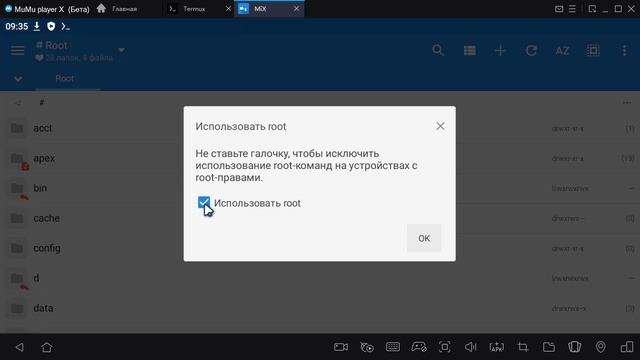Switch view mode with grid icon

(469, 51)
